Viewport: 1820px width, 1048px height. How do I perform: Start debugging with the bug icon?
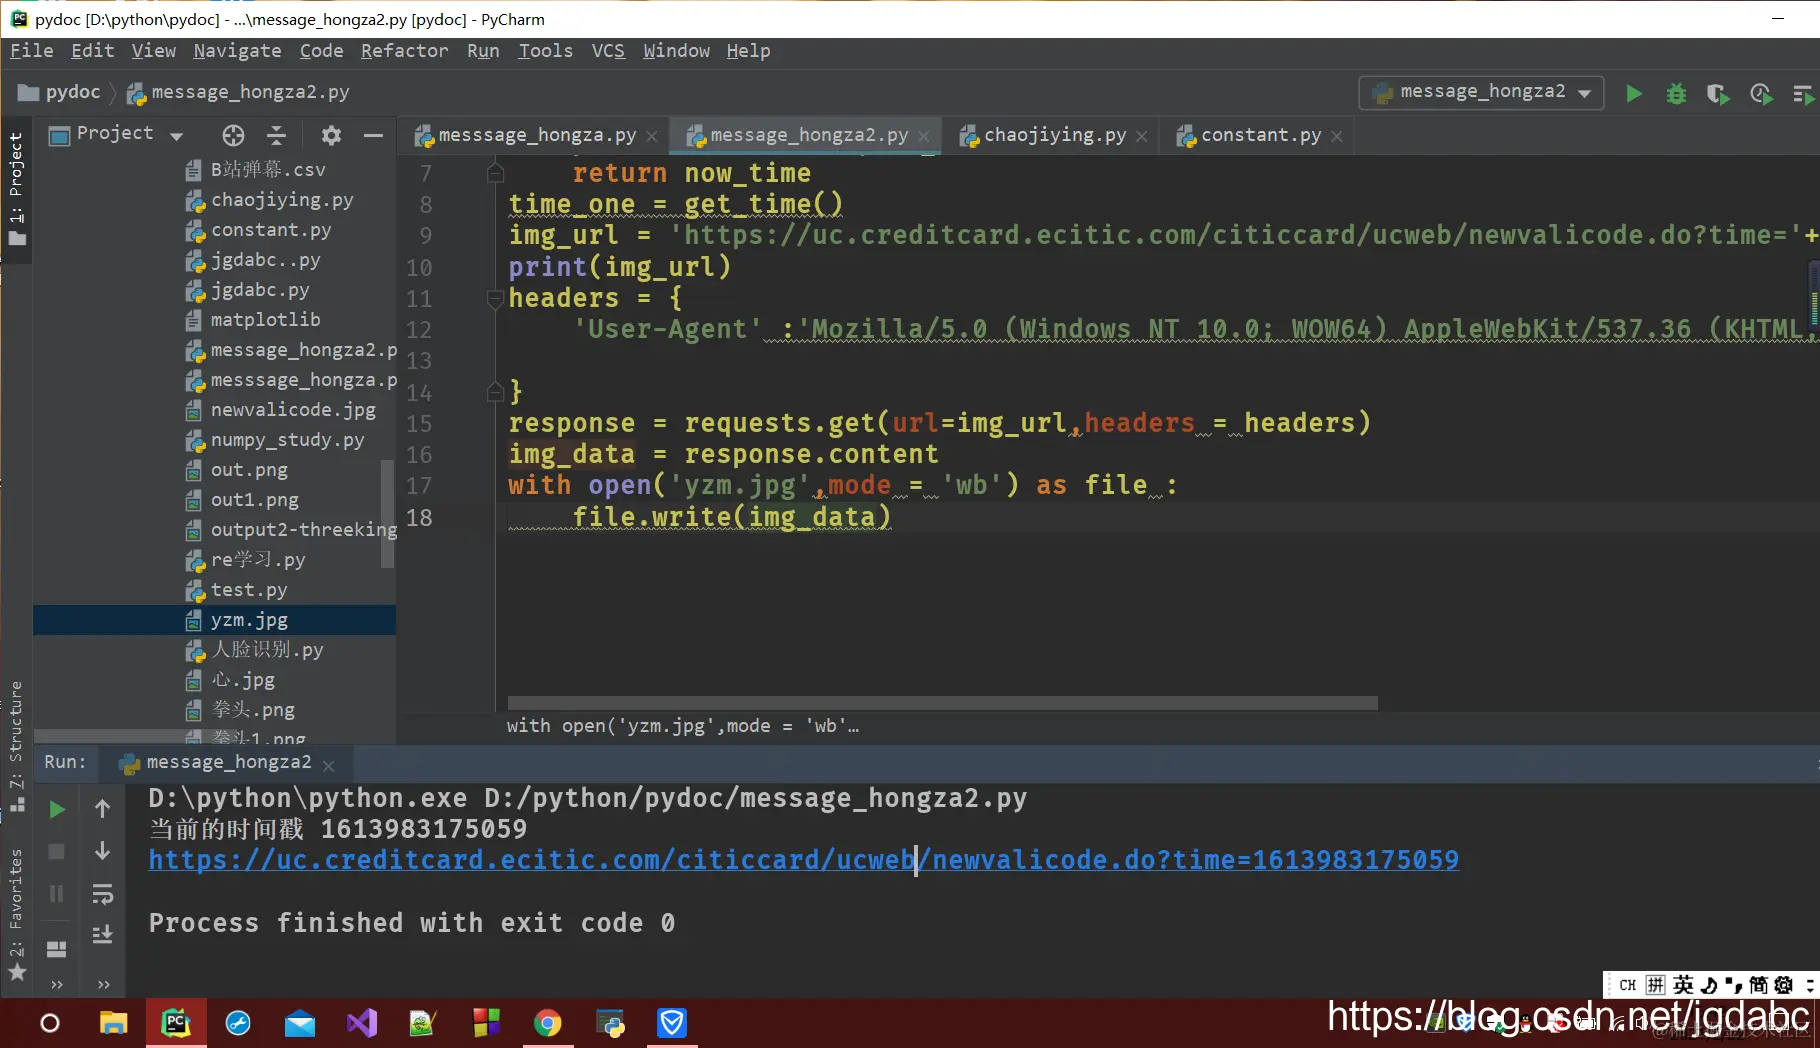1677,93
